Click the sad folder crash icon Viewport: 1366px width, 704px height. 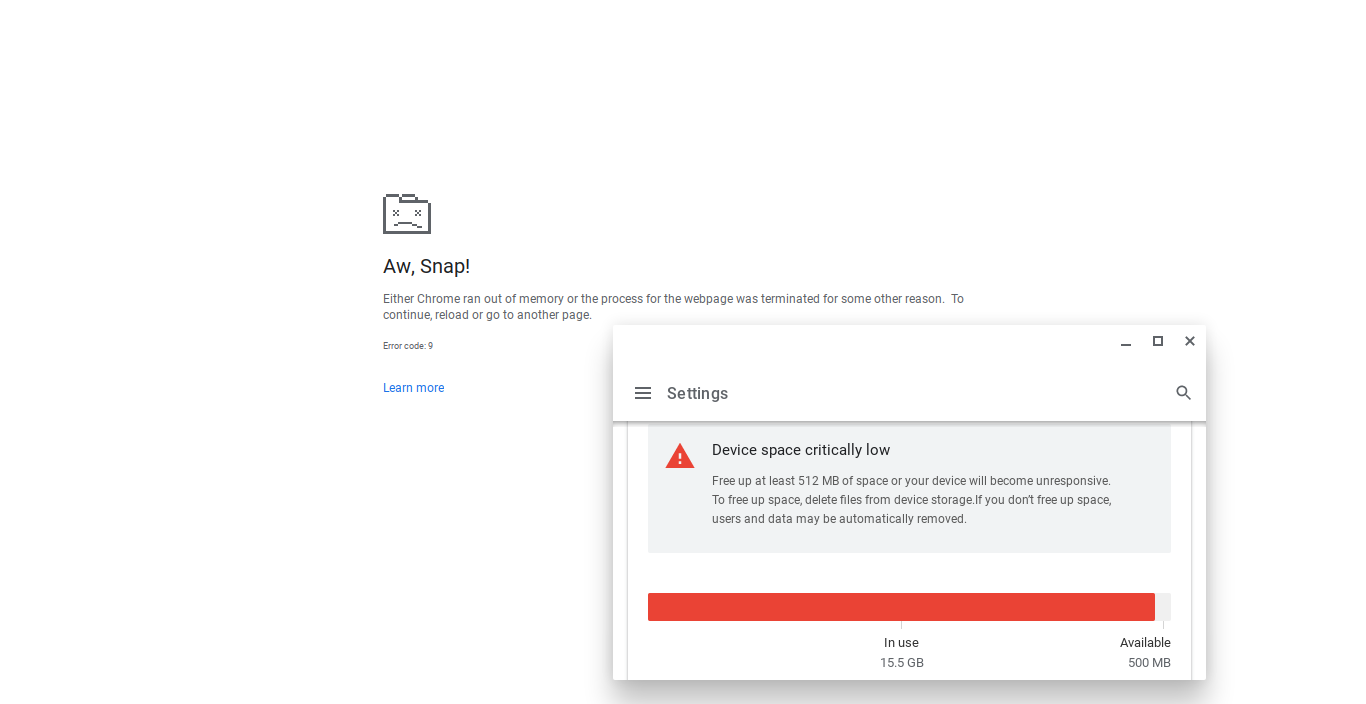pyautogui.click(x=407, y=213)
